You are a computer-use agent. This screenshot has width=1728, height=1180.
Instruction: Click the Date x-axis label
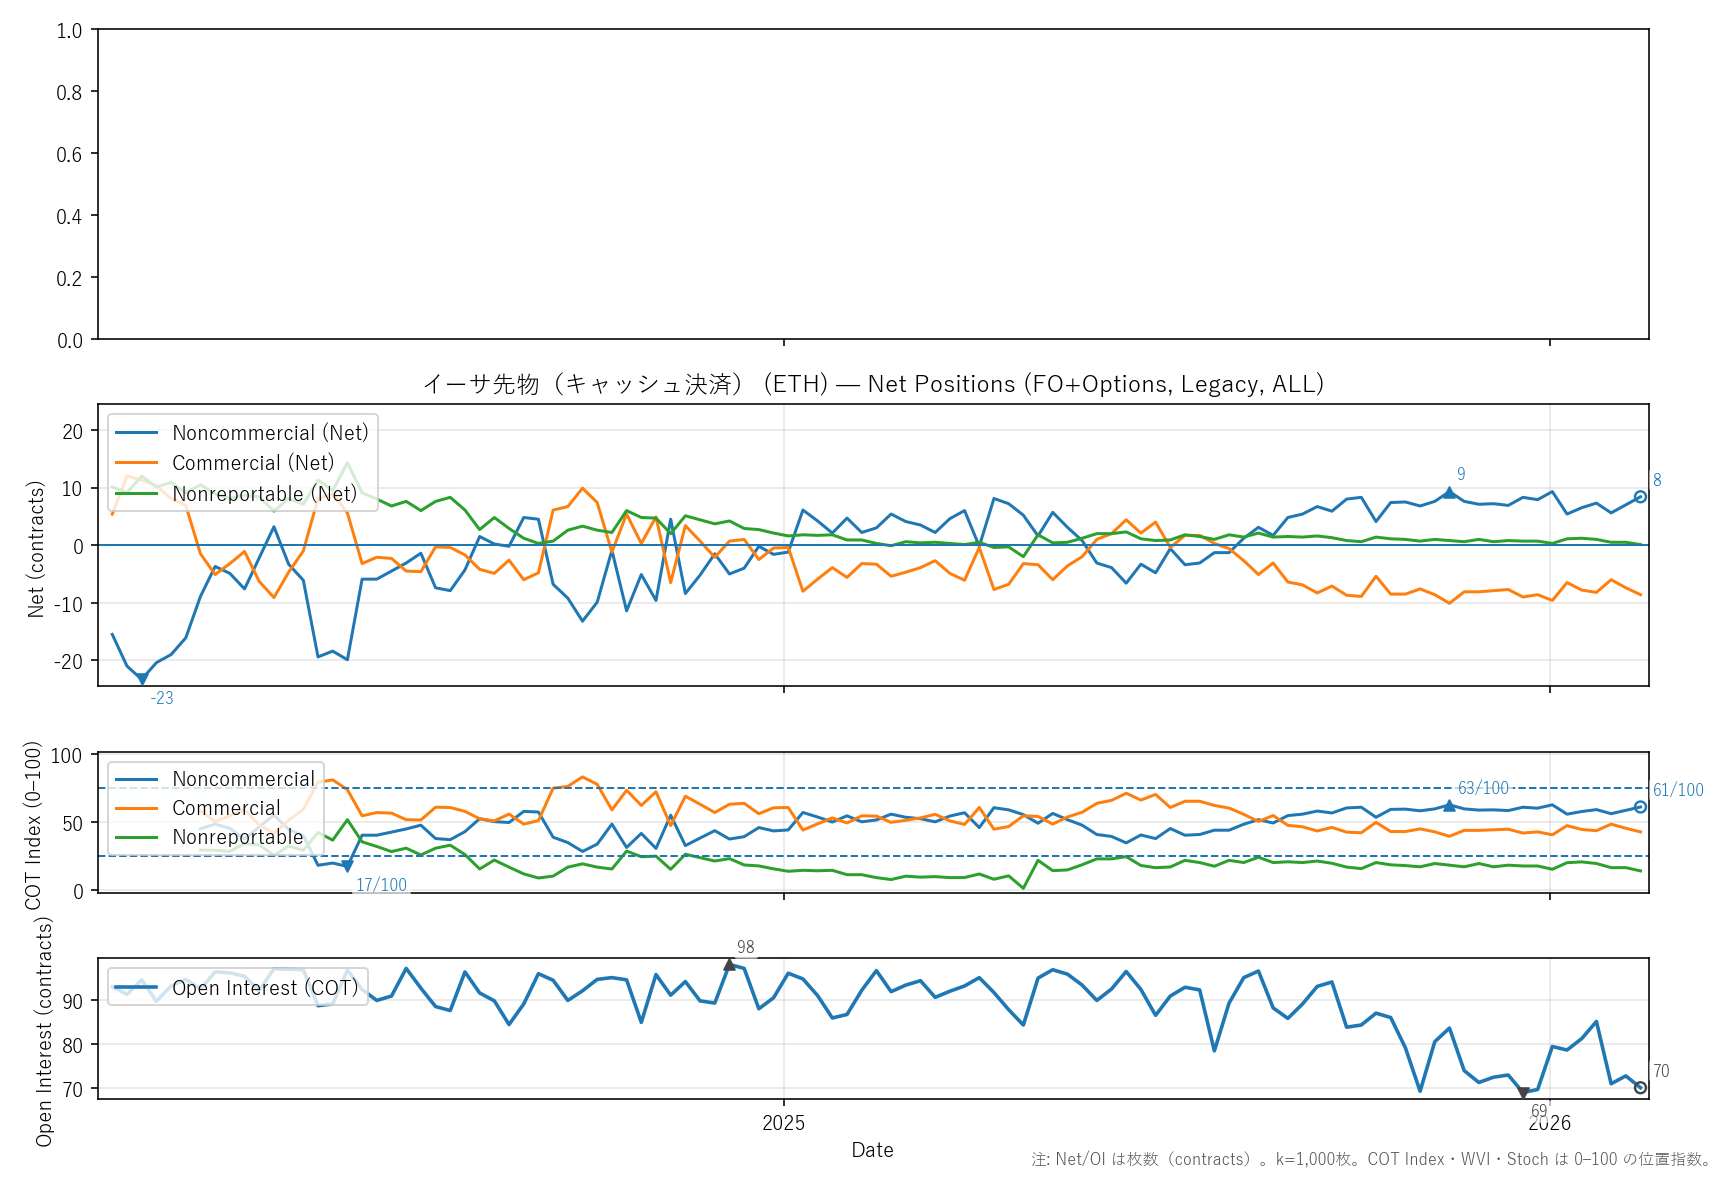pyautogui.click(x=872, y=1150)
